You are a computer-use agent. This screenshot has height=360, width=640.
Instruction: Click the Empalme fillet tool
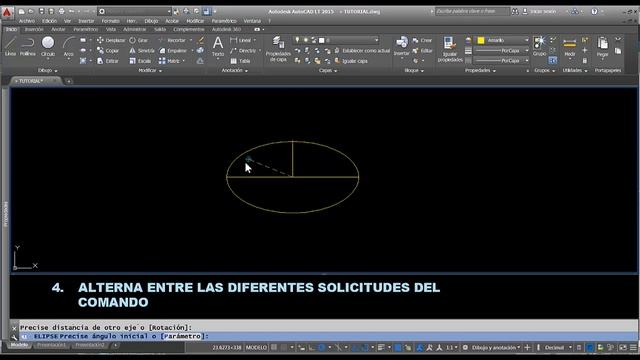pos(173,51)
